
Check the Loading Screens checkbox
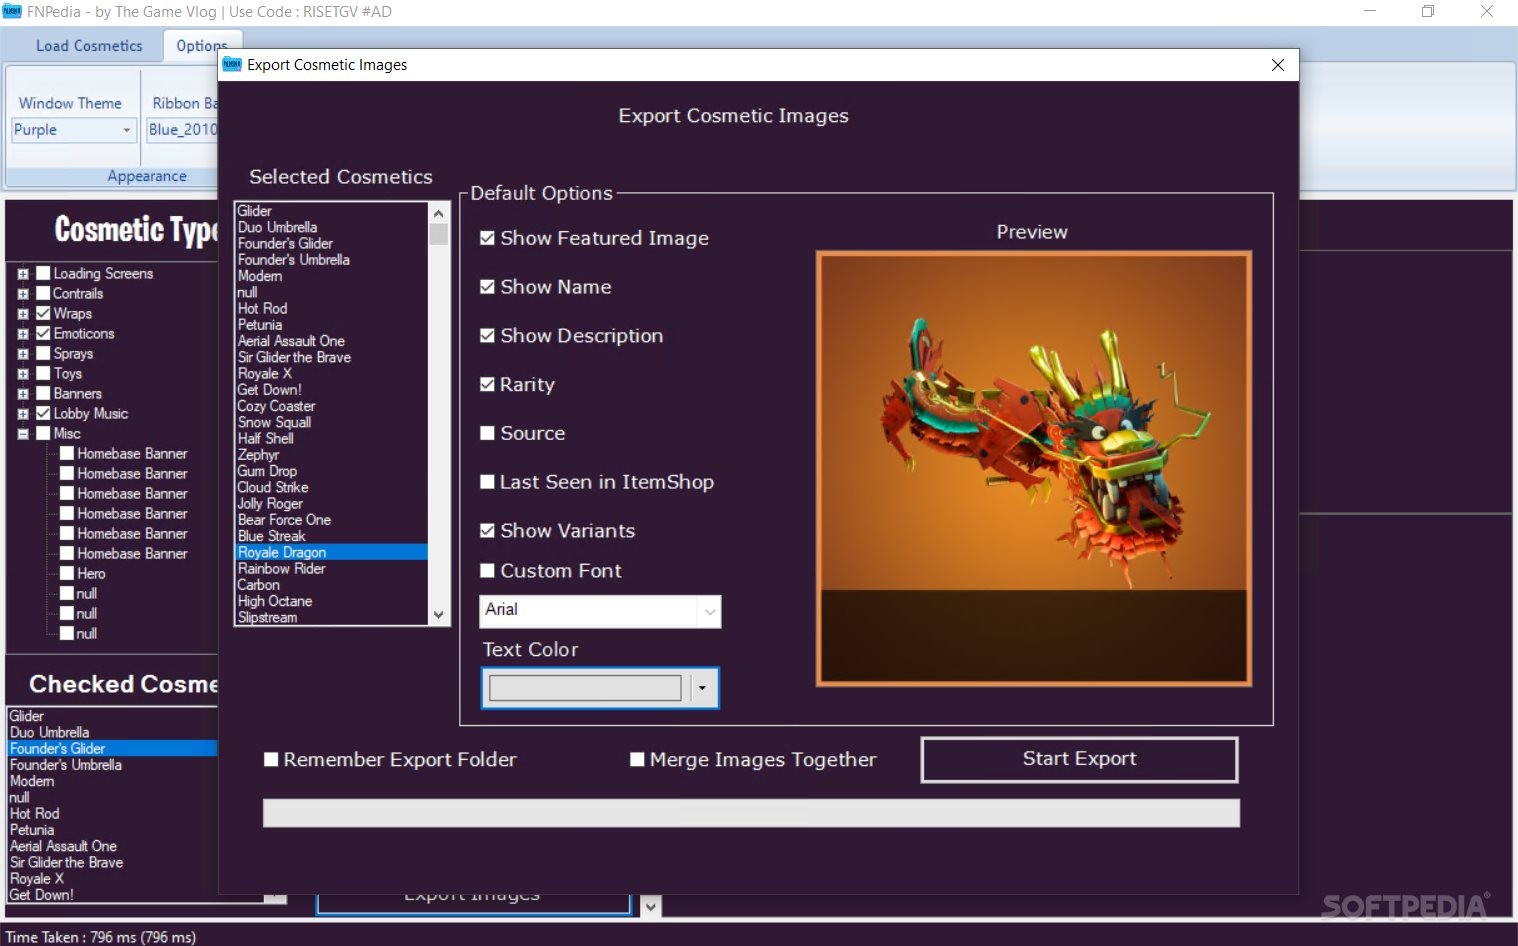click(x=43, y=273)
